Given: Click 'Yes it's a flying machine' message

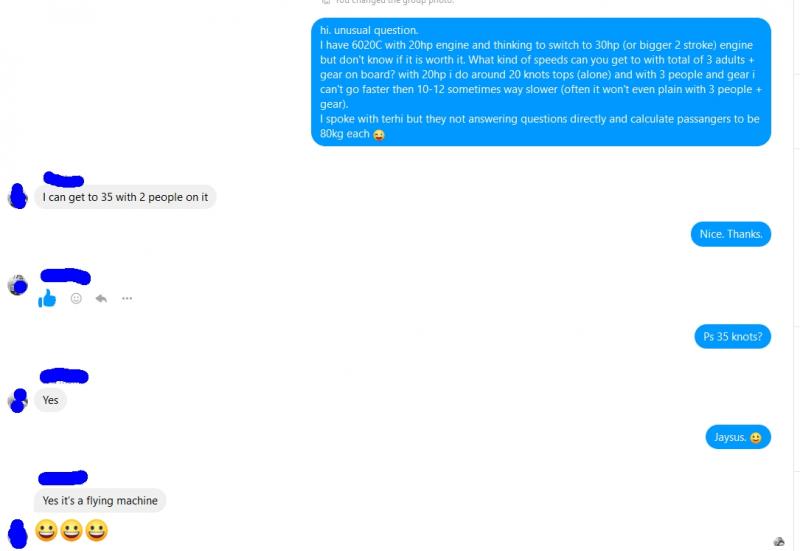Looking at the screenshot, I should click(100, 500).
